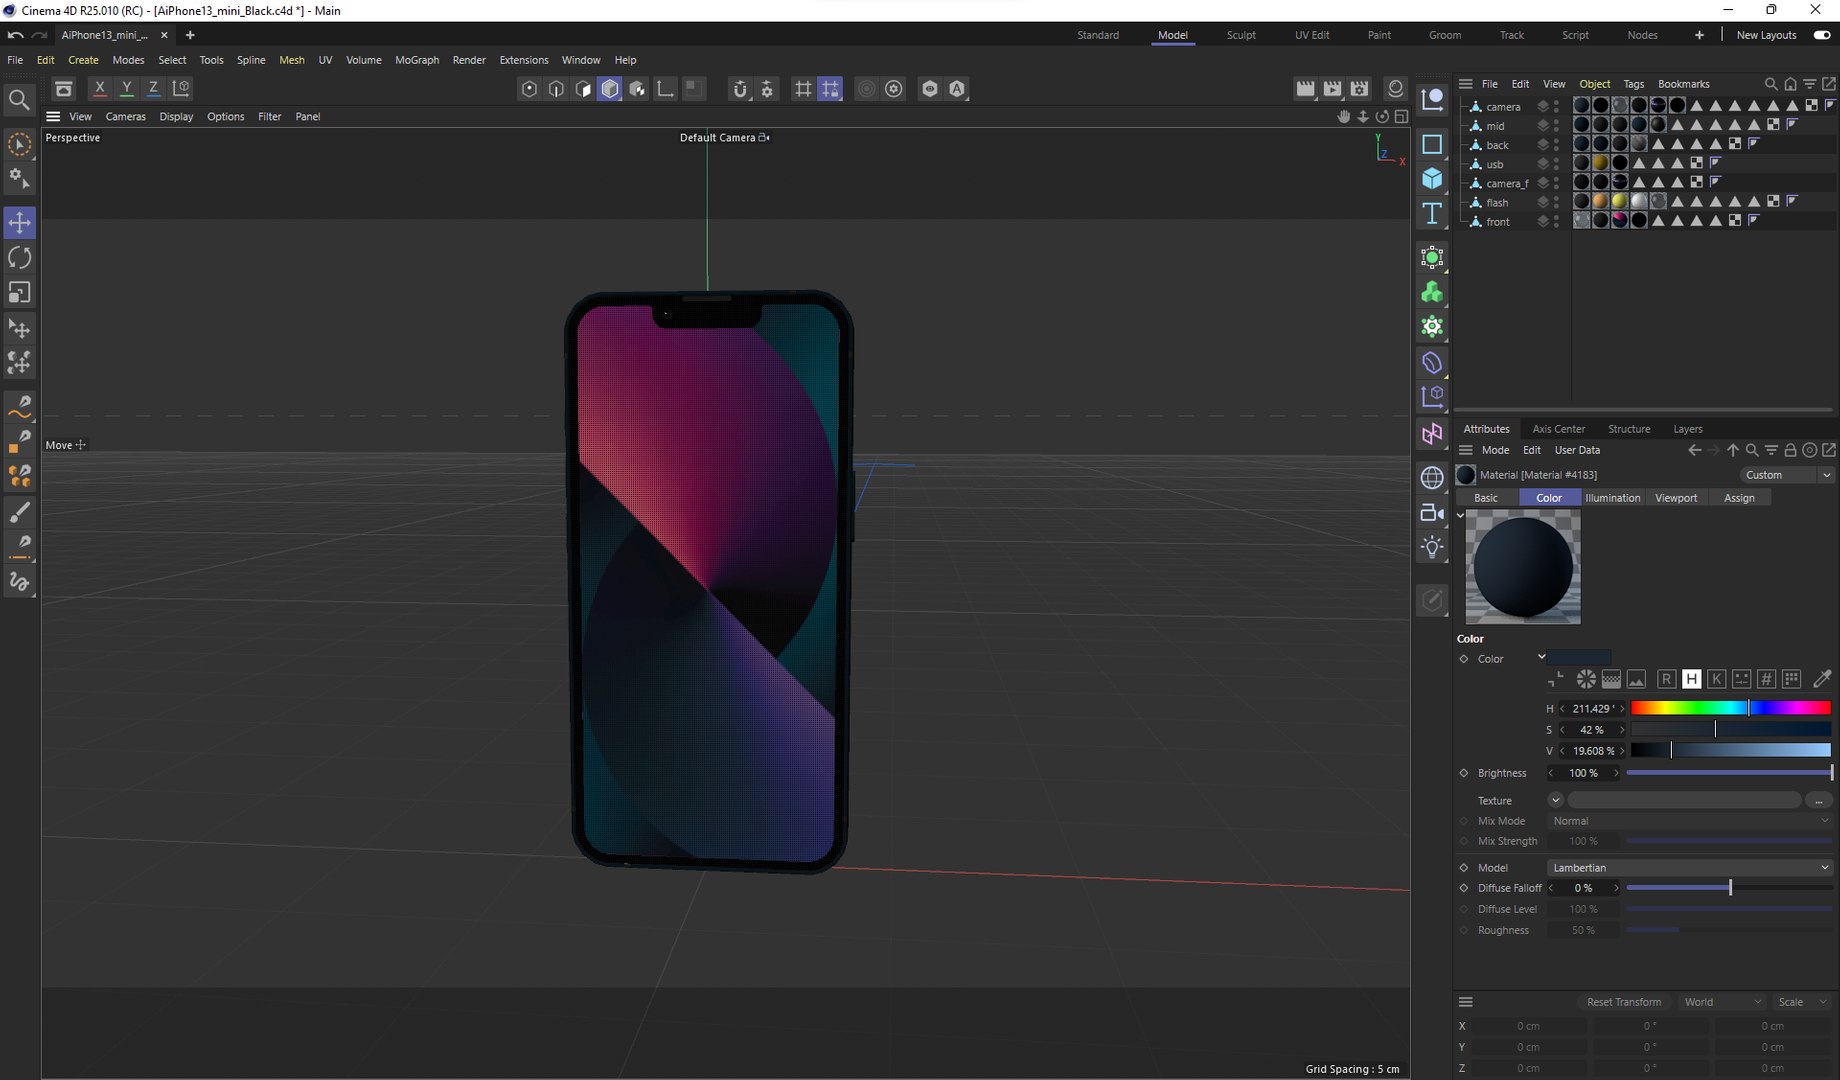
Task: Click the texture browse '...' button
Action: [x=1818, y=800]
